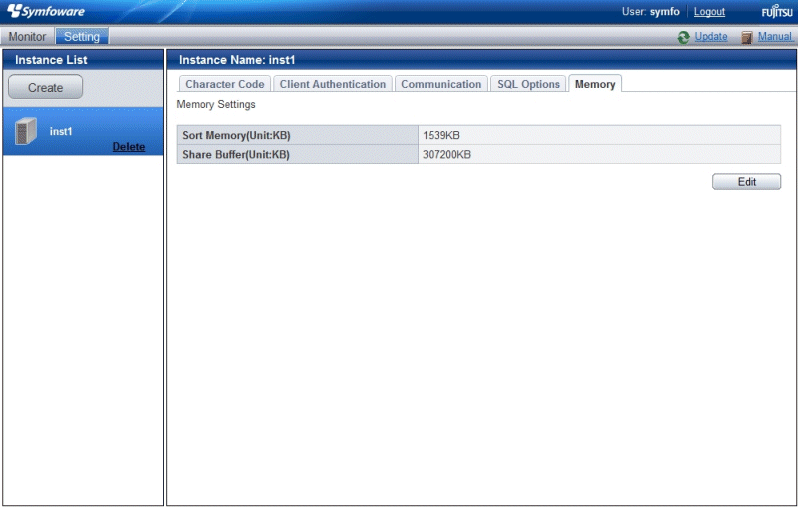Select the Memory tab
The height and width of the screenshot is (507, 798).
point(595,84)
